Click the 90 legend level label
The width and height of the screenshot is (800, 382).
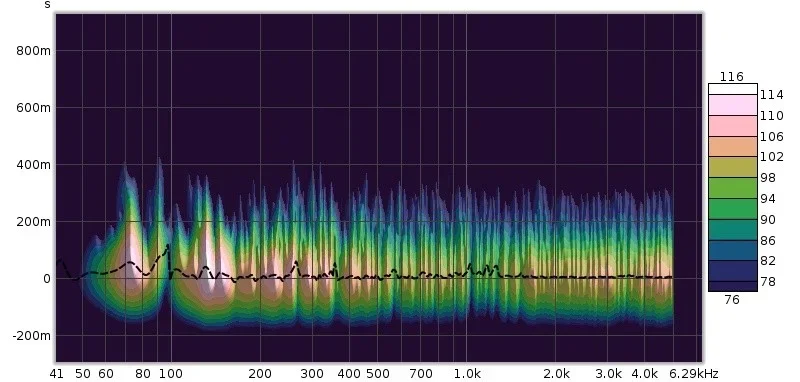coord(768,220)
